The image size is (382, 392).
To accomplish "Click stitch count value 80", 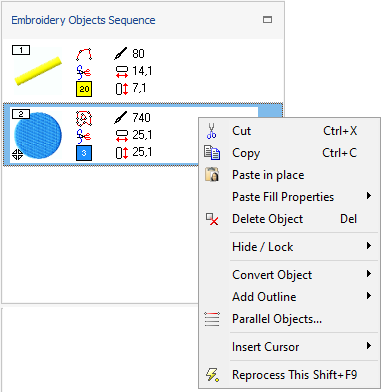I will (x=138, y=54).
